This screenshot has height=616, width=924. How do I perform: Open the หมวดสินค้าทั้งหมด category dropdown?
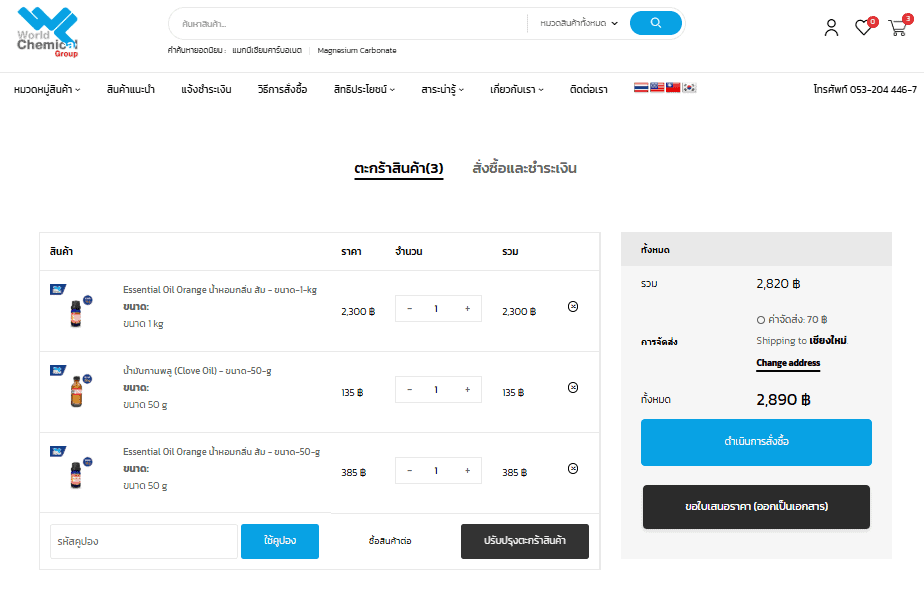579,24
